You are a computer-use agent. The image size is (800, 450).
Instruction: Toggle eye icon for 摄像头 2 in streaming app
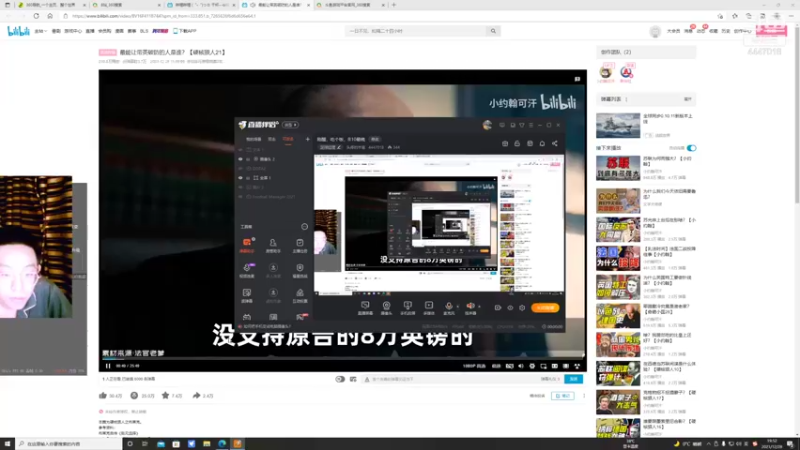[x=240, y=159]
